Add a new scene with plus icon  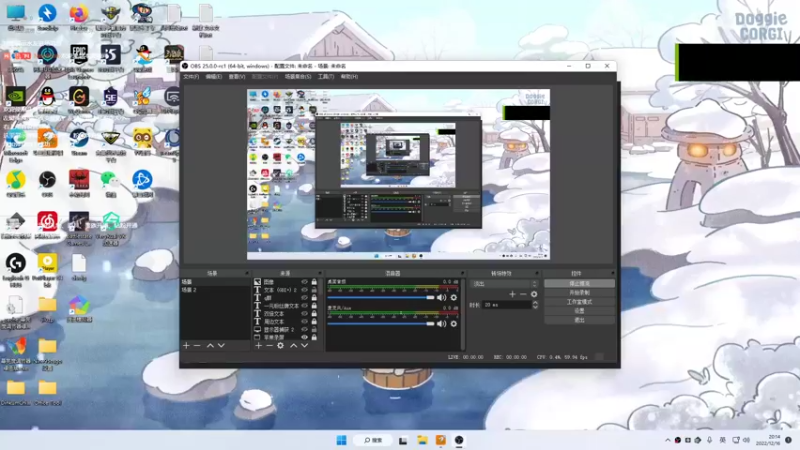click(x=186, y=346)
